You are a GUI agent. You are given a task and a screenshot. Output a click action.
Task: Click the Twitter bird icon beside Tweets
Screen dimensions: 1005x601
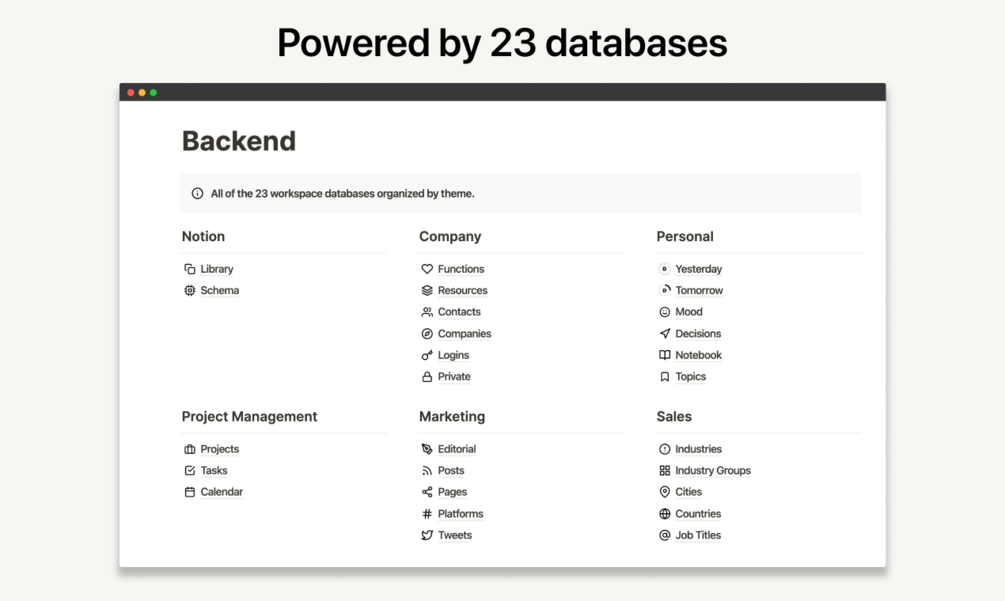pos(427,535)
